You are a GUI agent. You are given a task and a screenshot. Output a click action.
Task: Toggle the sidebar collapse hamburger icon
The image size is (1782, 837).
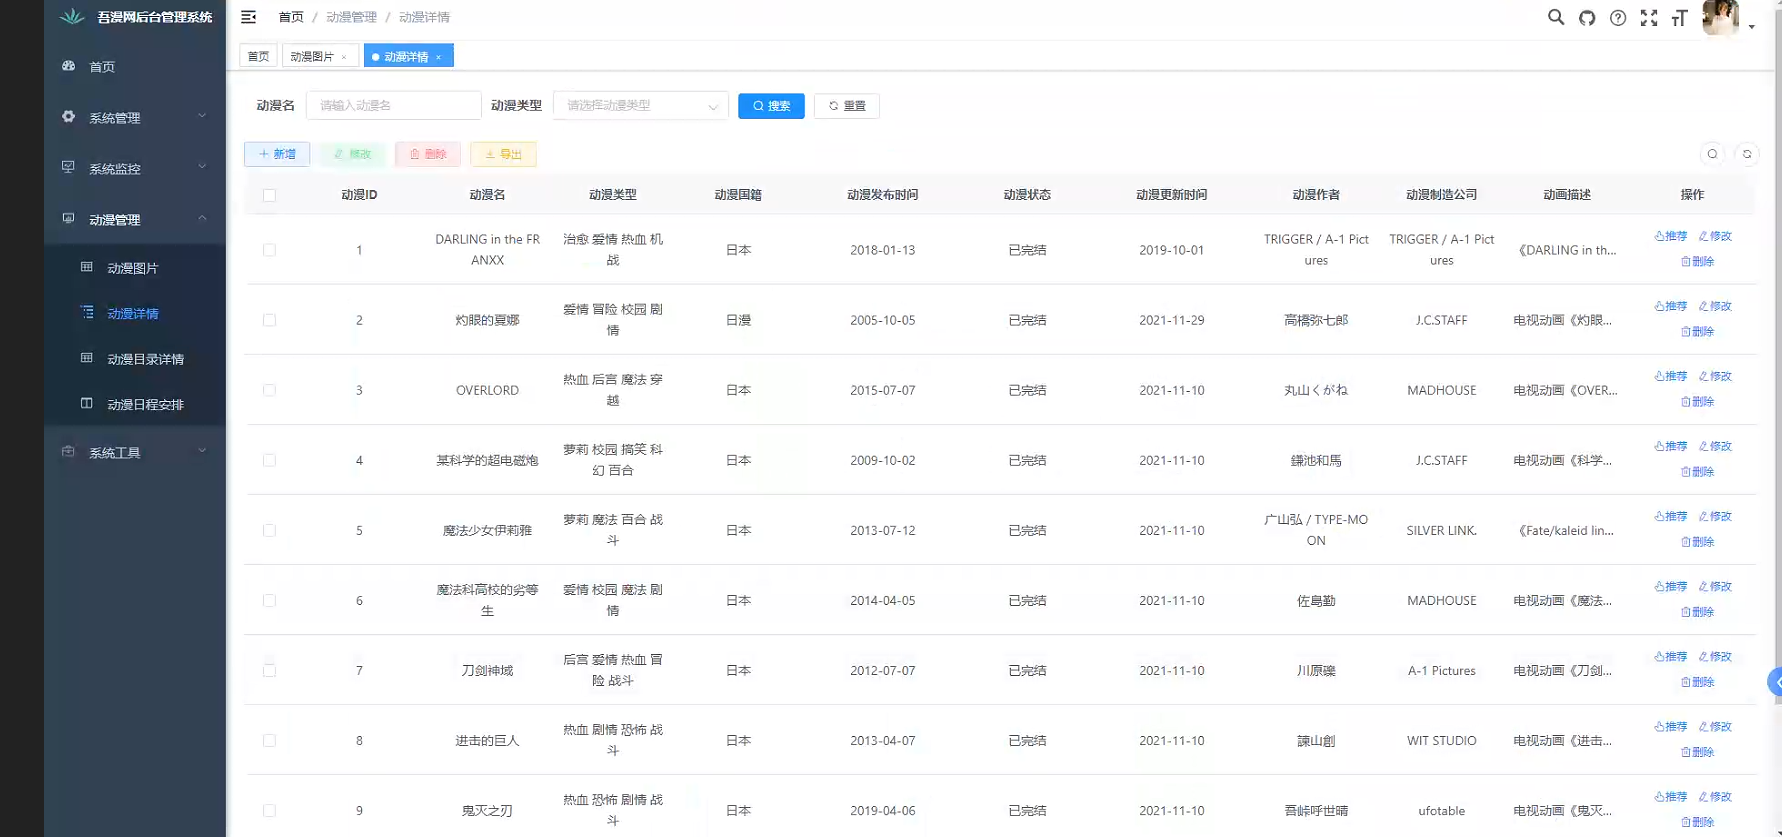click(x=249, y=17)
